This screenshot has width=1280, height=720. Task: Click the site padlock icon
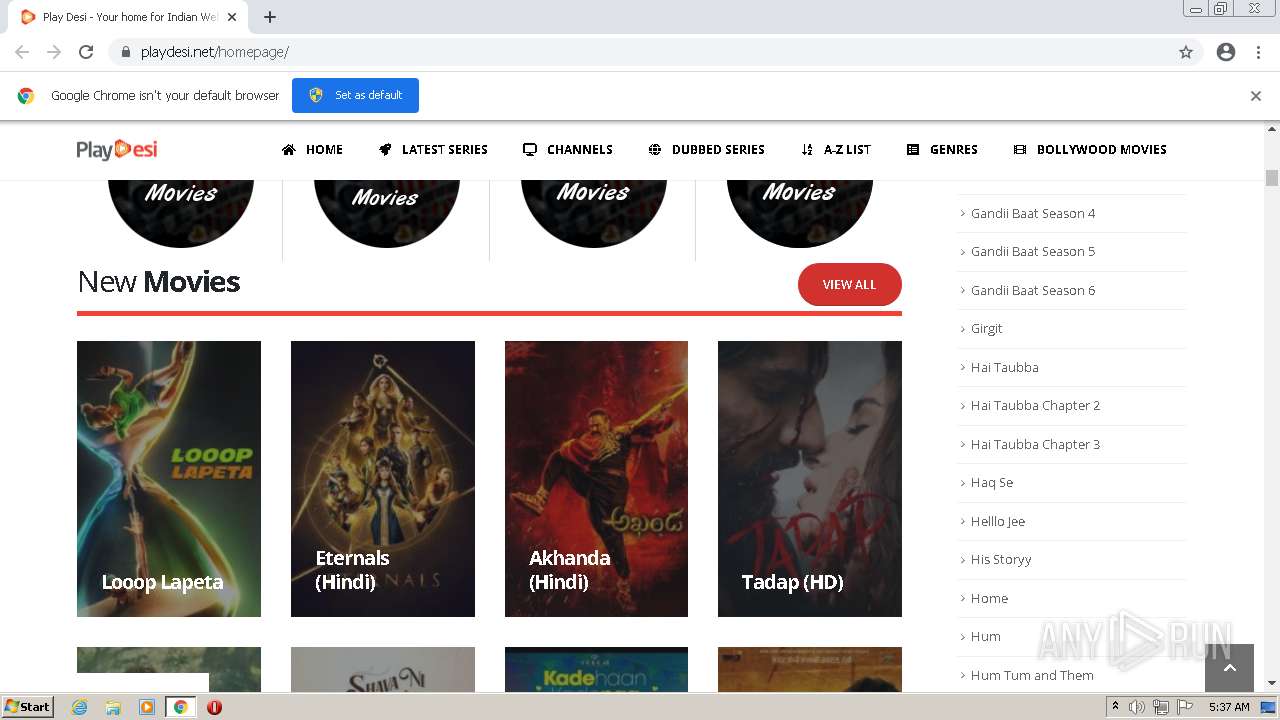(x=125, y=52)
